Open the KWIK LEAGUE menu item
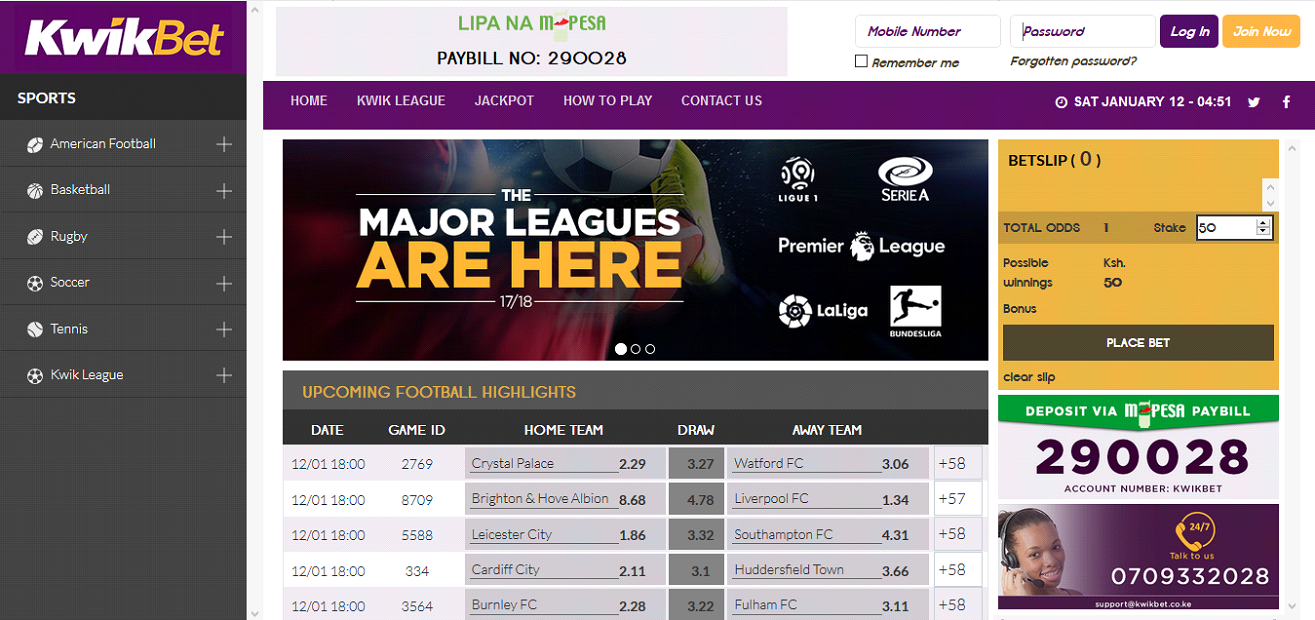 401,101
